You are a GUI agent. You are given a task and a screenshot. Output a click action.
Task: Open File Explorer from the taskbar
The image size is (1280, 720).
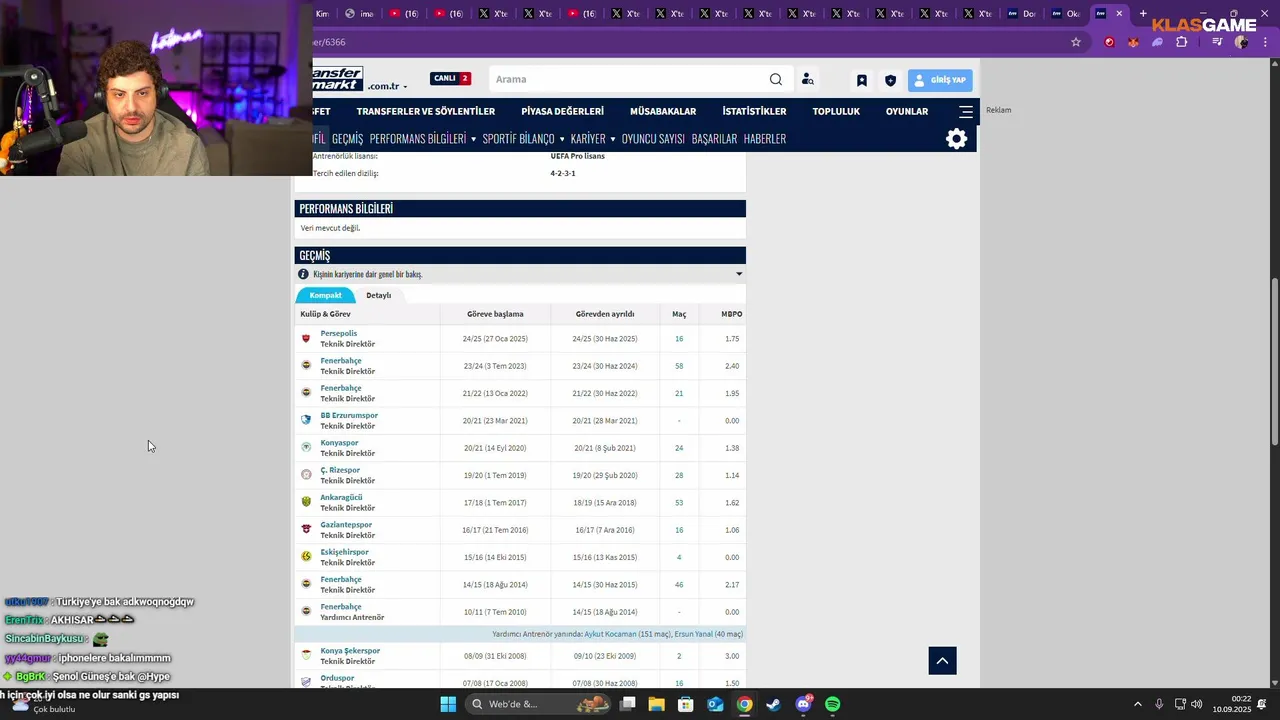click(657, 704)
